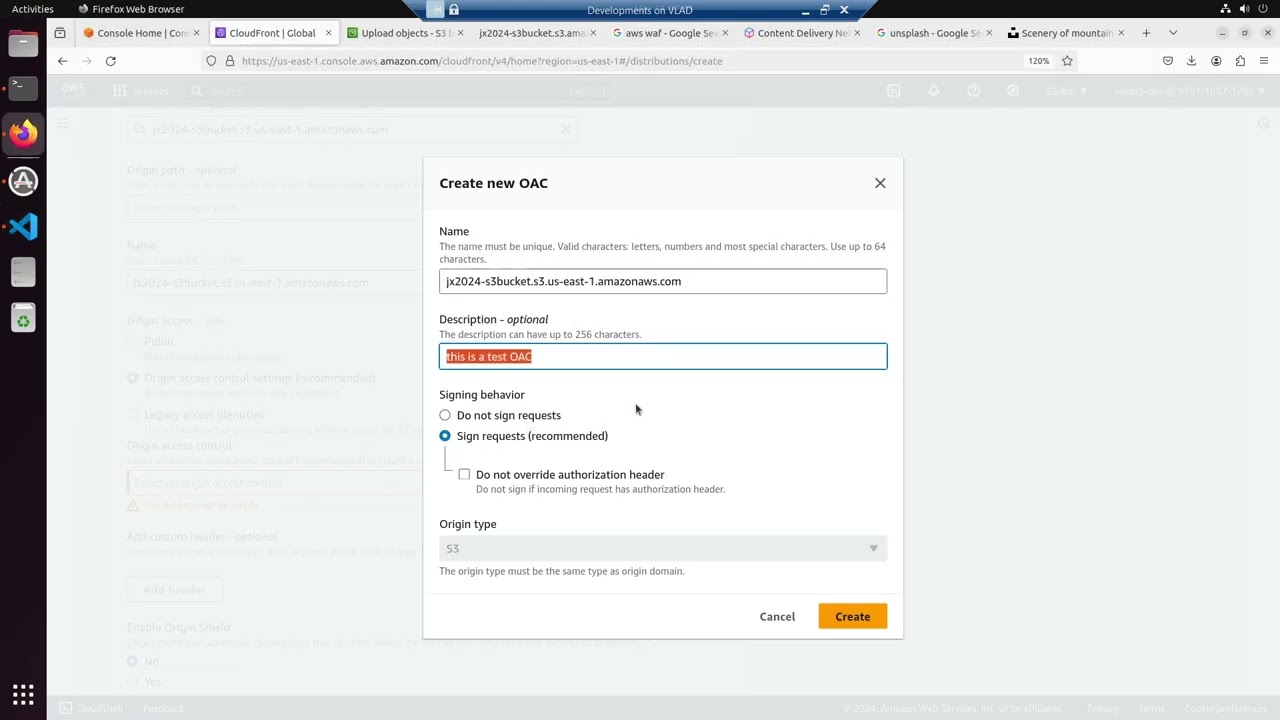This screenshot has height=720, width=1280.
Task: Go forward one page
Action: click(86, 61)
